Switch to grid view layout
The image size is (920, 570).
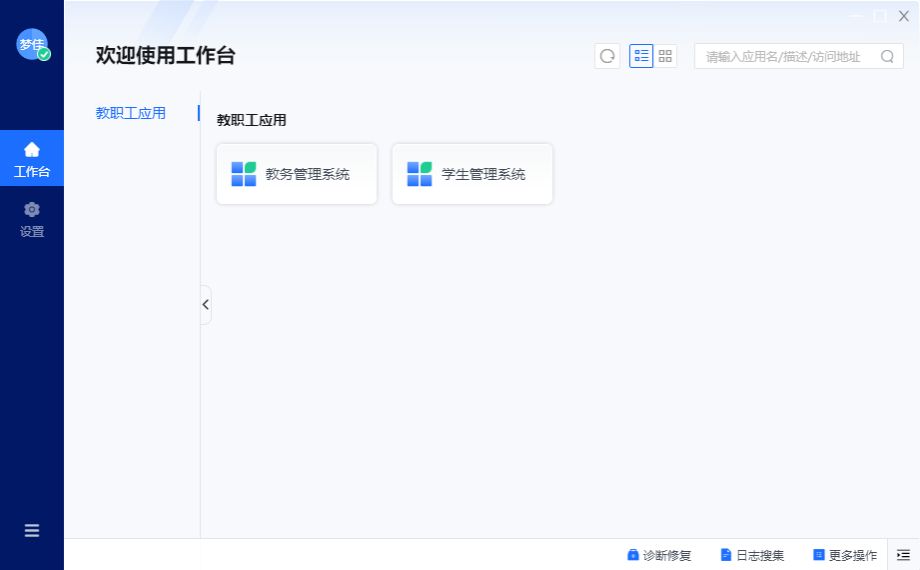(665, 56)
